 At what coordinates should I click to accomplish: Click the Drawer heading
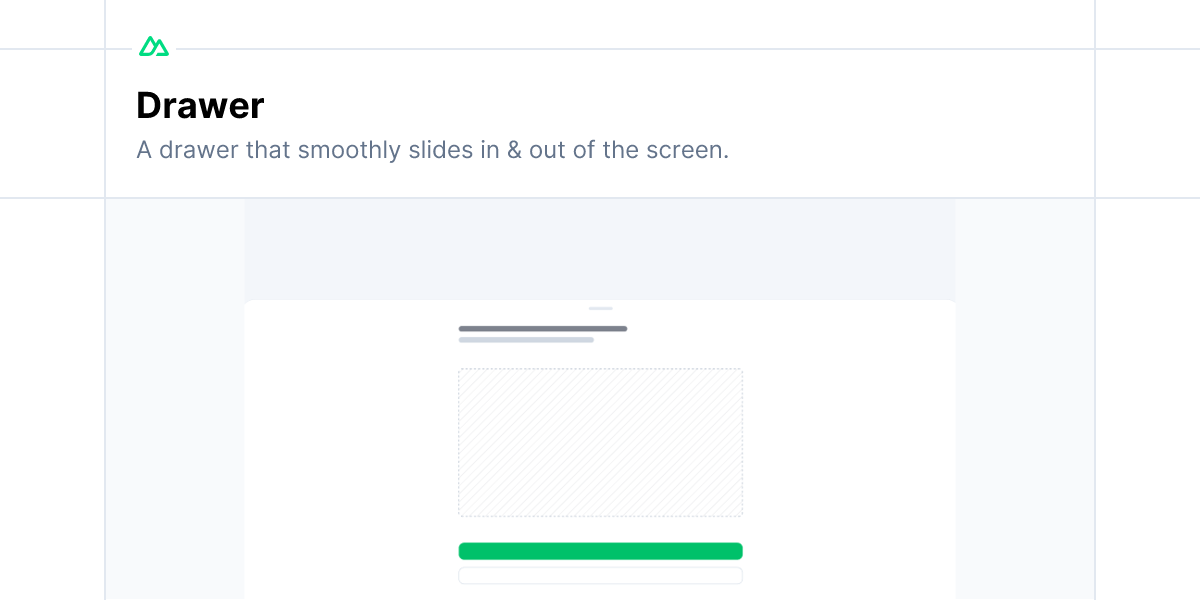[200, 105]
